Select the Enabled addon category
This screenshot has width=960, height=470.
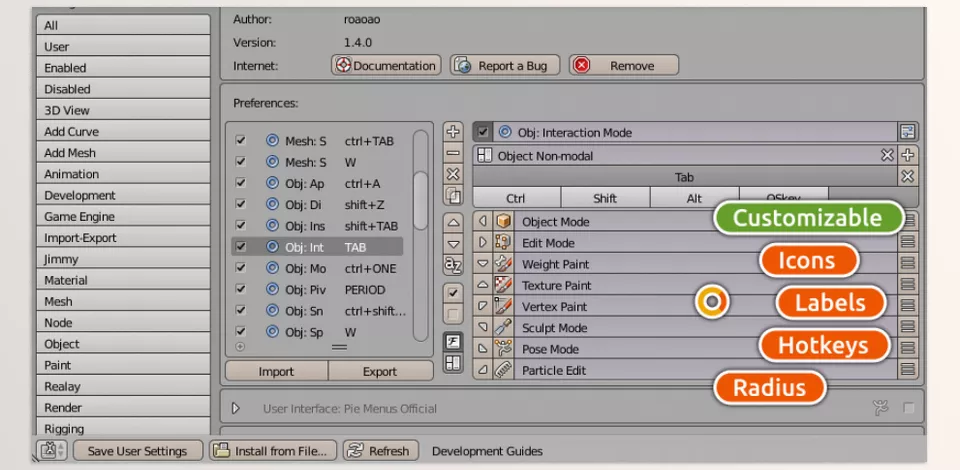pyautogui.click(x=123, y=68)
